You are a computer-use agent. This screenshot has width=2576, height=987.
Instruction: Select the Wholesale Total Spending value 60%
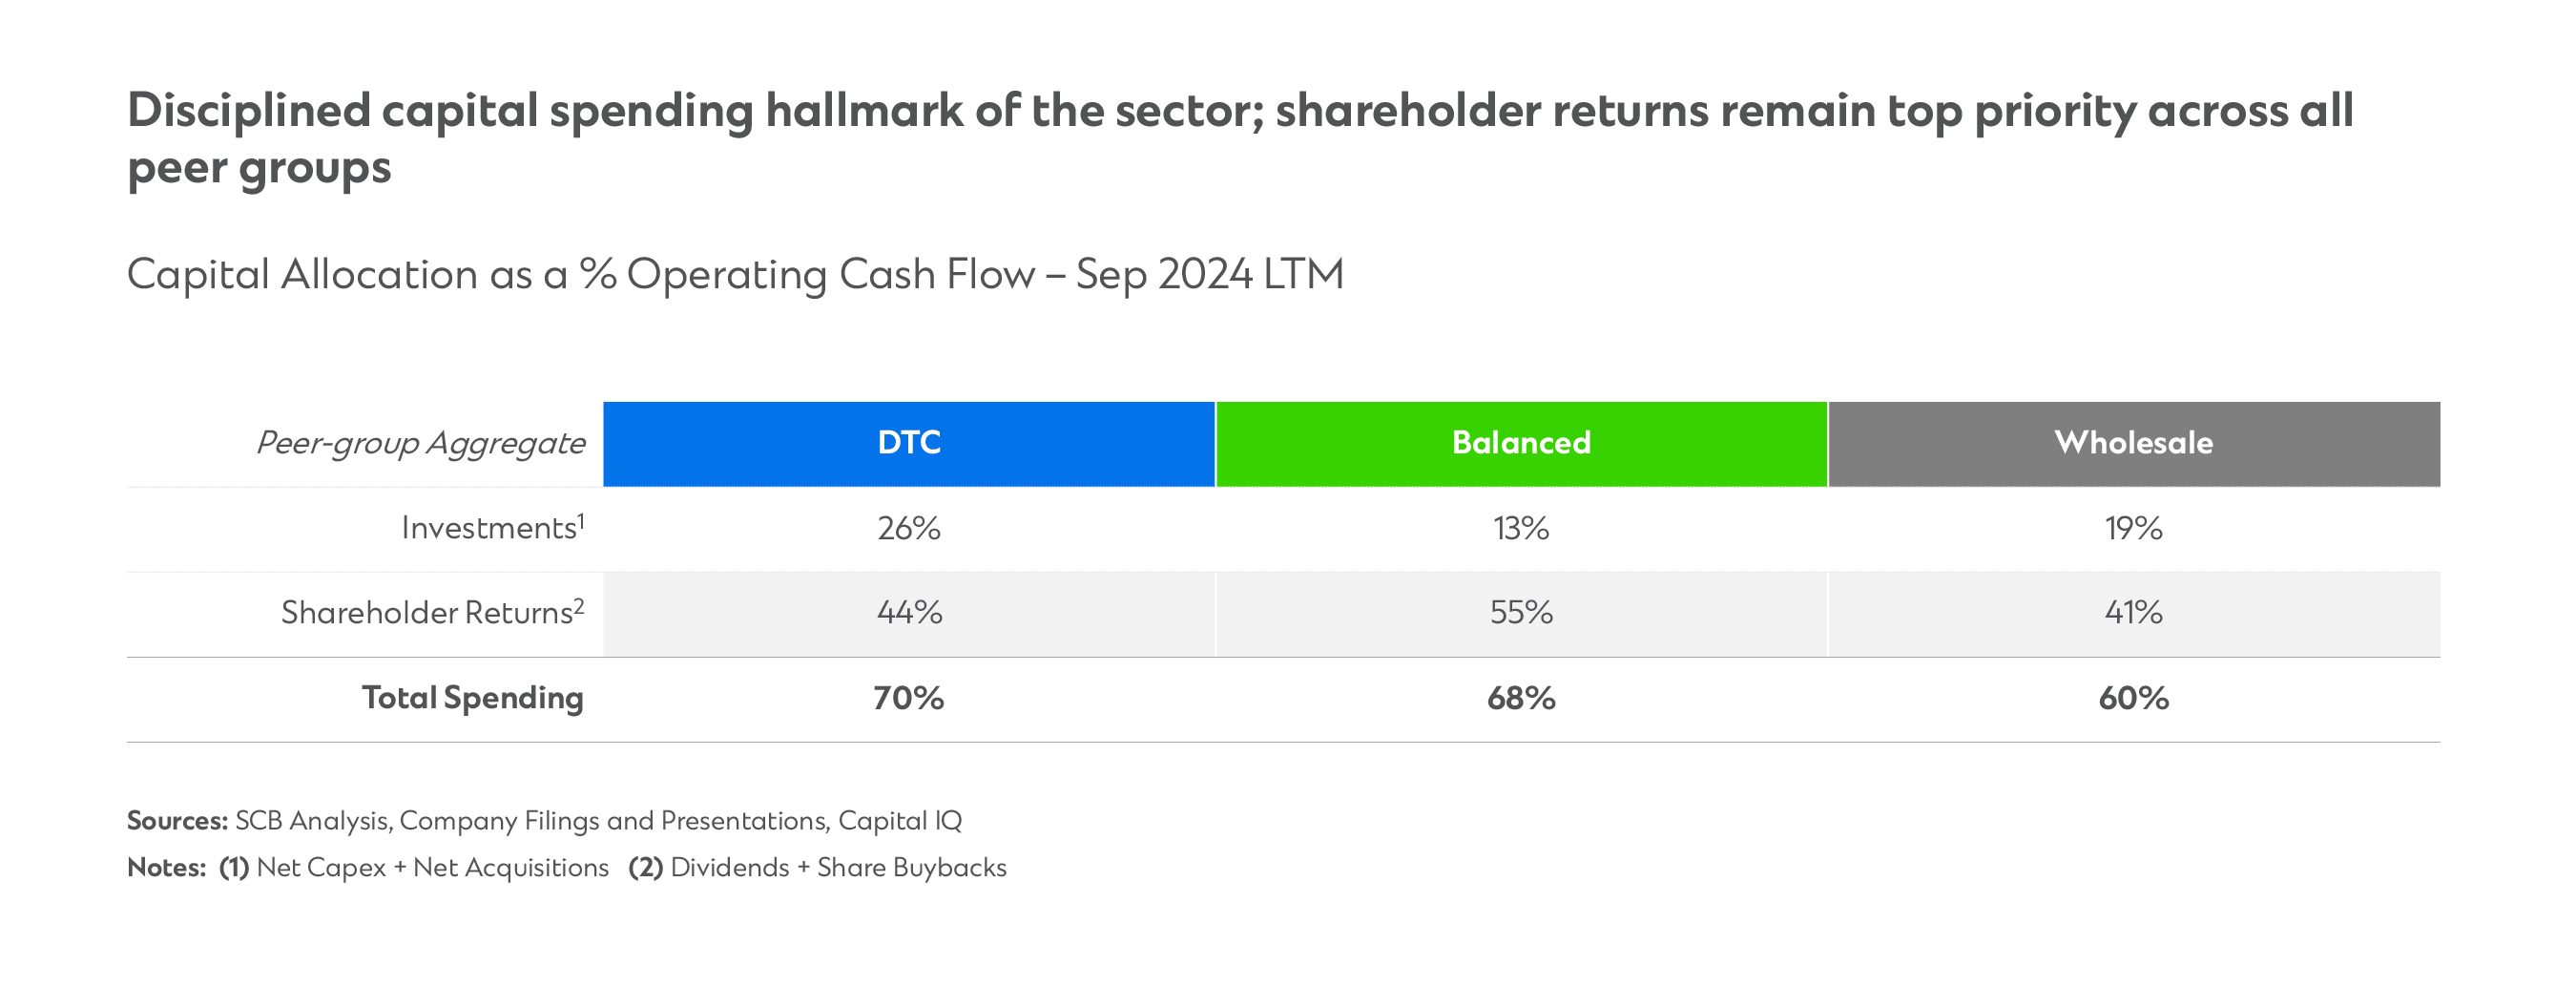point(2133,698)
